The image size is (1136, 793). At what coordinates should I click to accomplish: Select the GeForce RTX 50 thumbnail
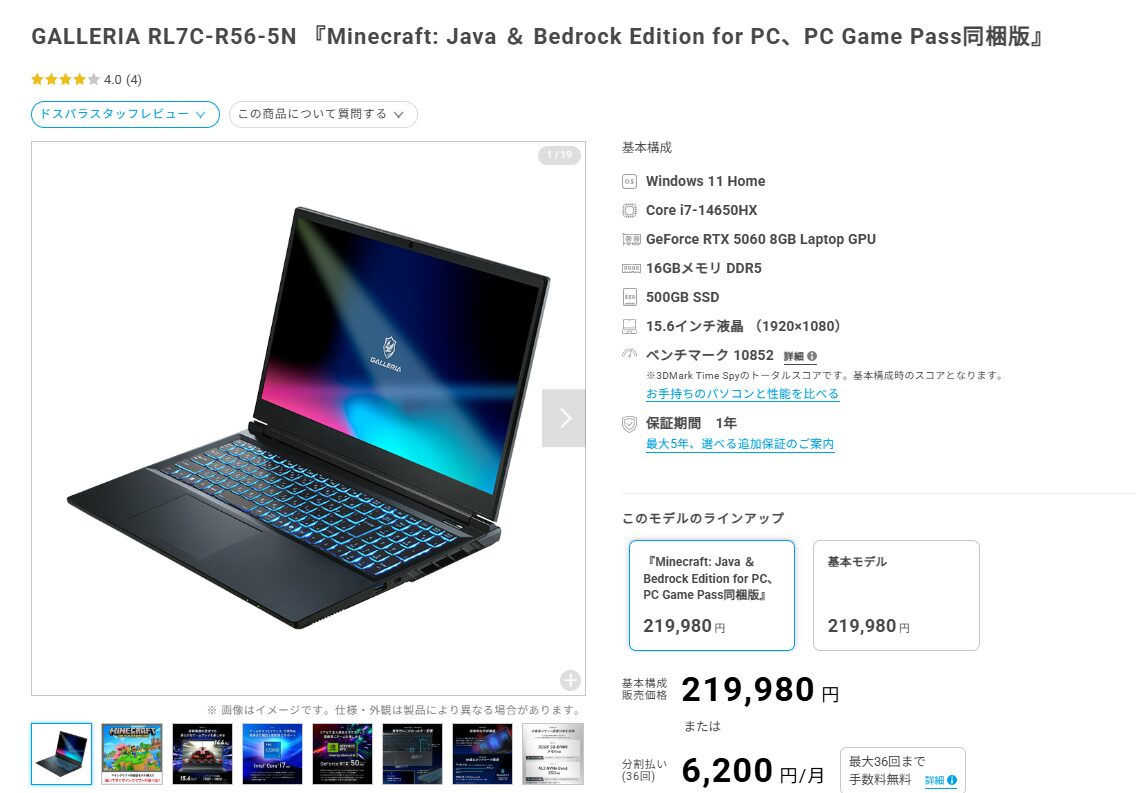[342, 754]
